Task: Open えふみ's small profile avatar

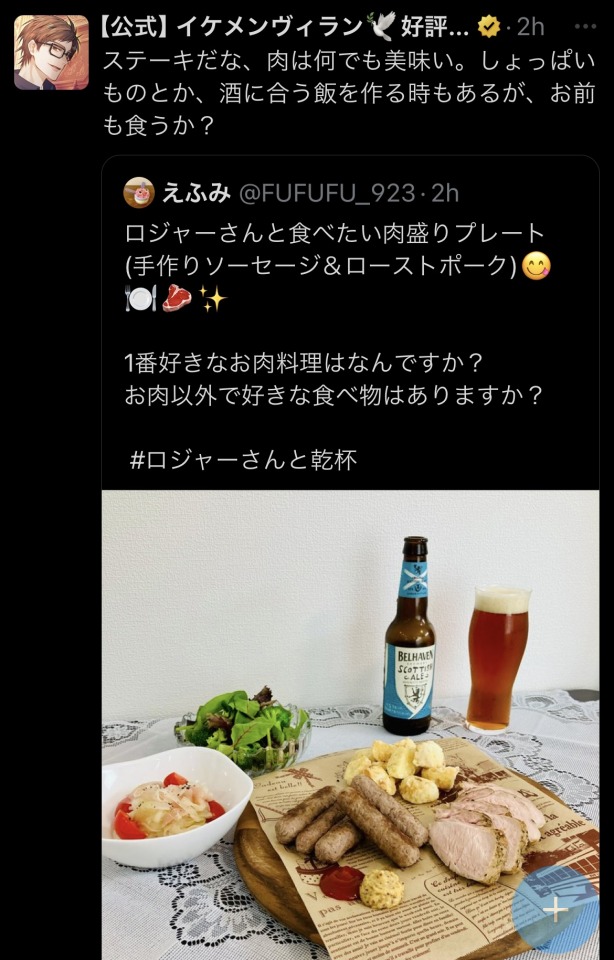Action: 139,193
